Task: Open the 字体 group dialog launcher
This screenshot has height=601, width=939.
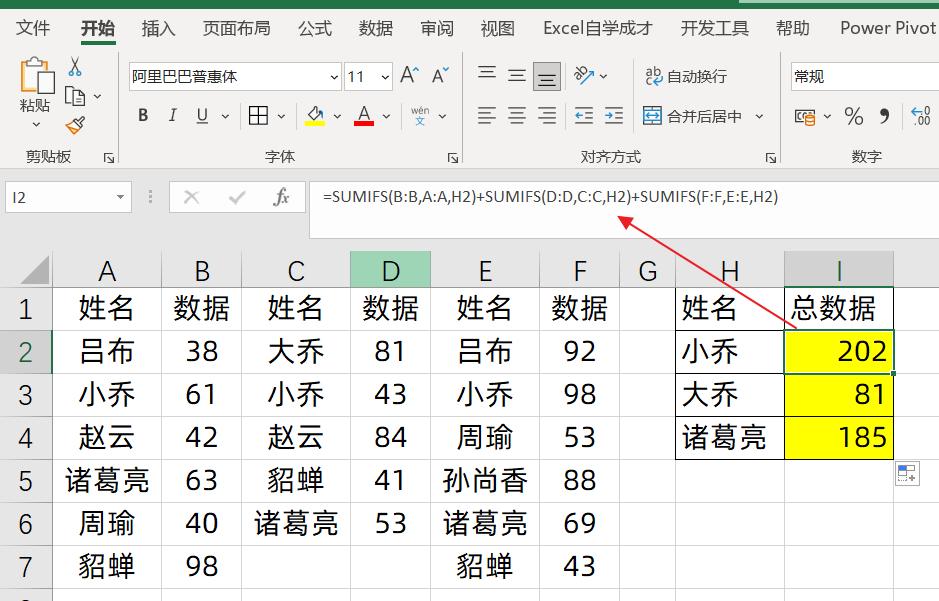Action: [452, 156]
